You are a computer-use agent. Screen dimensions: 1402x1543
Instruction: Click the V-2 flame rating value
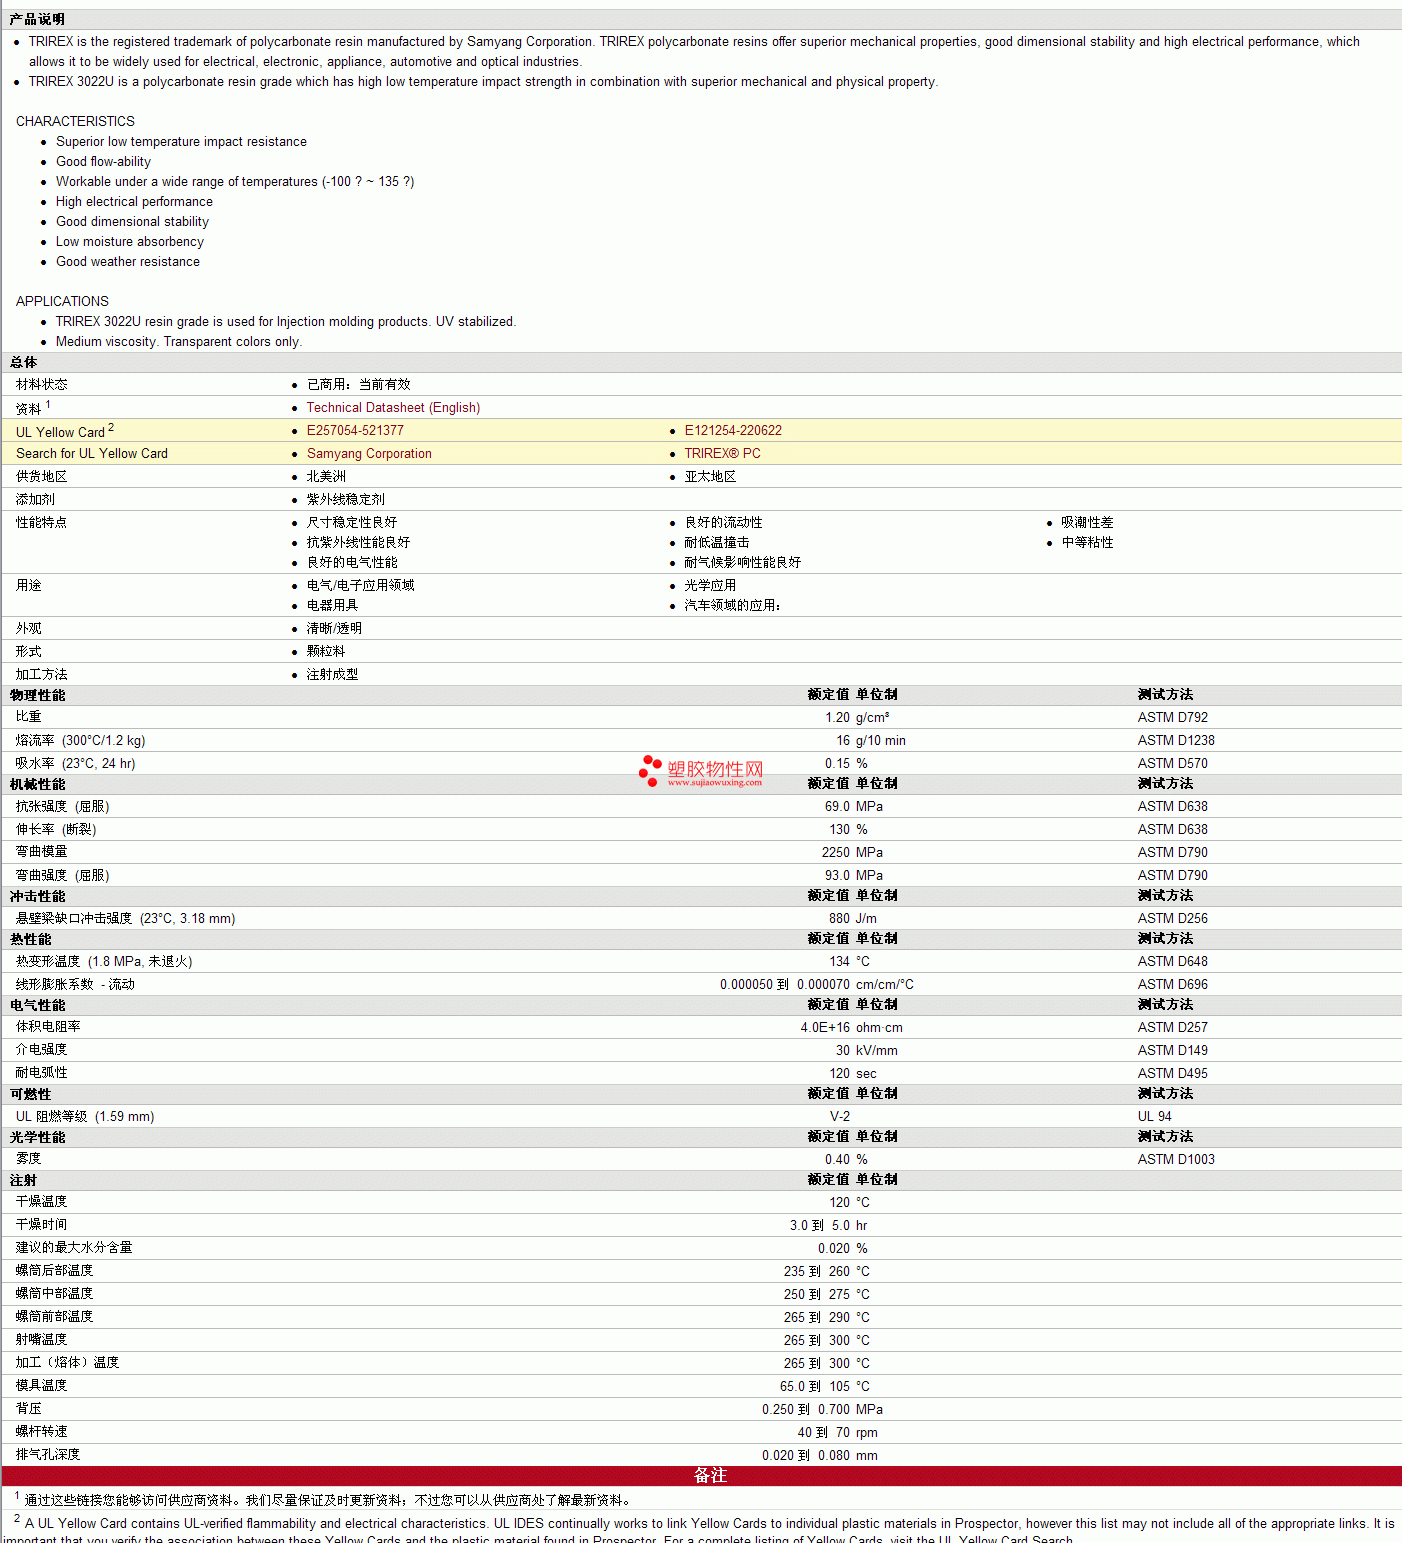[840, 1117]
